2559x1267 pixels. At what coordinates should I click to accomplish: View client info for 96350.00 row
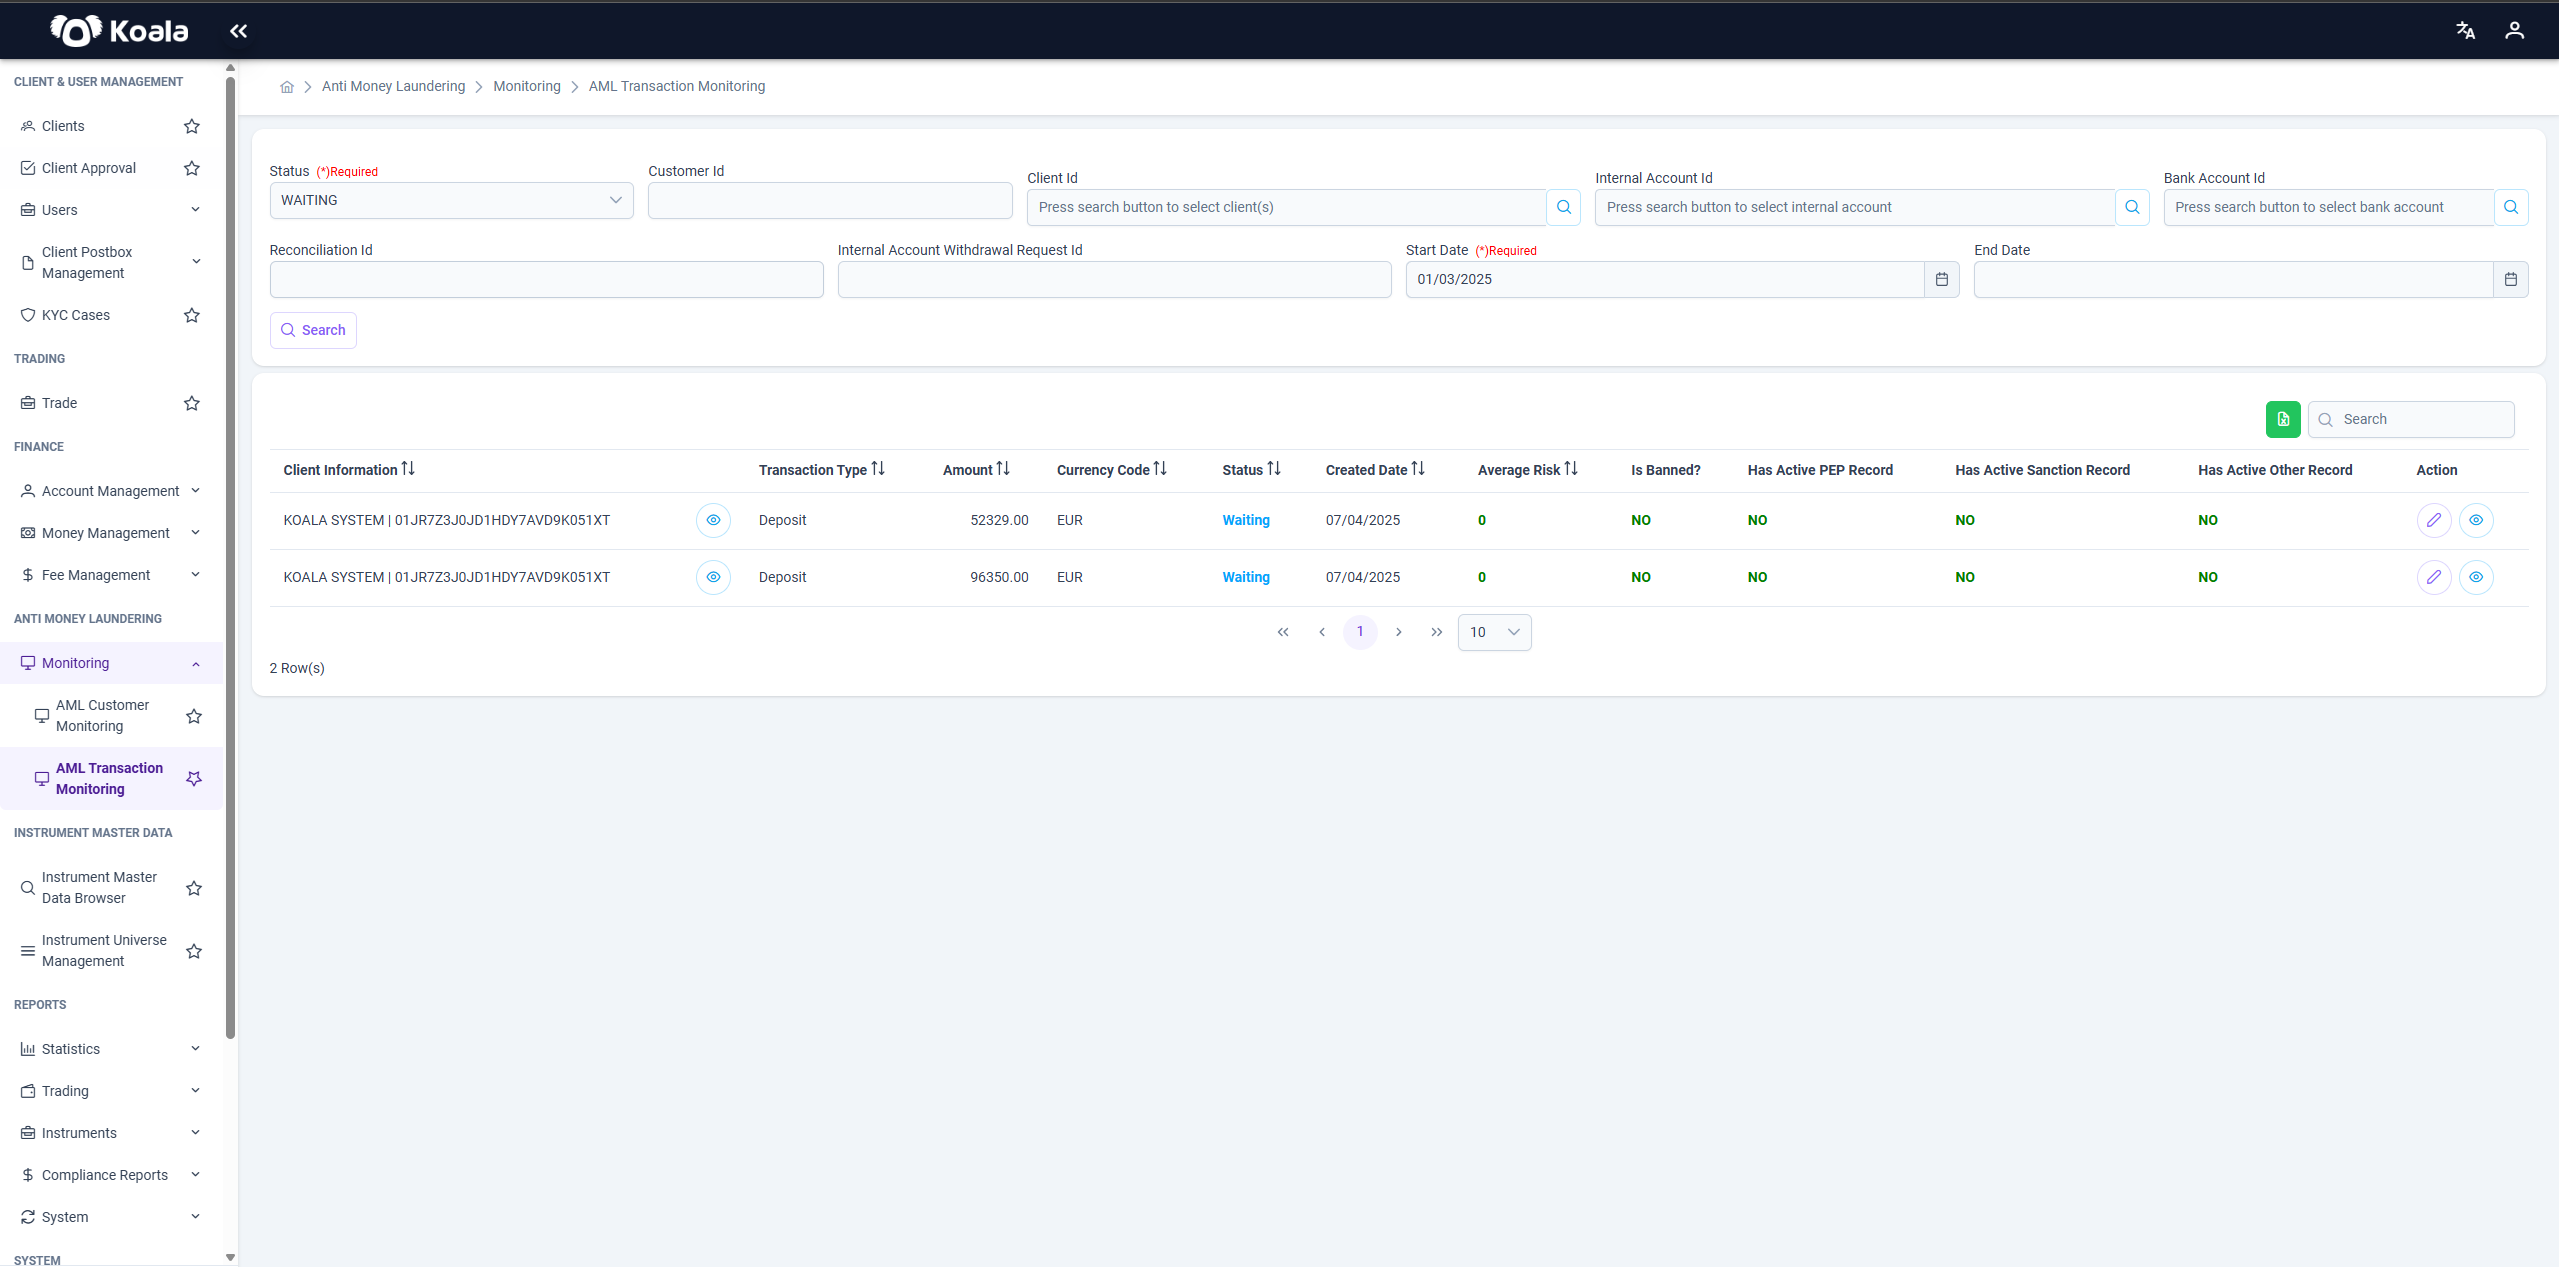713,577
